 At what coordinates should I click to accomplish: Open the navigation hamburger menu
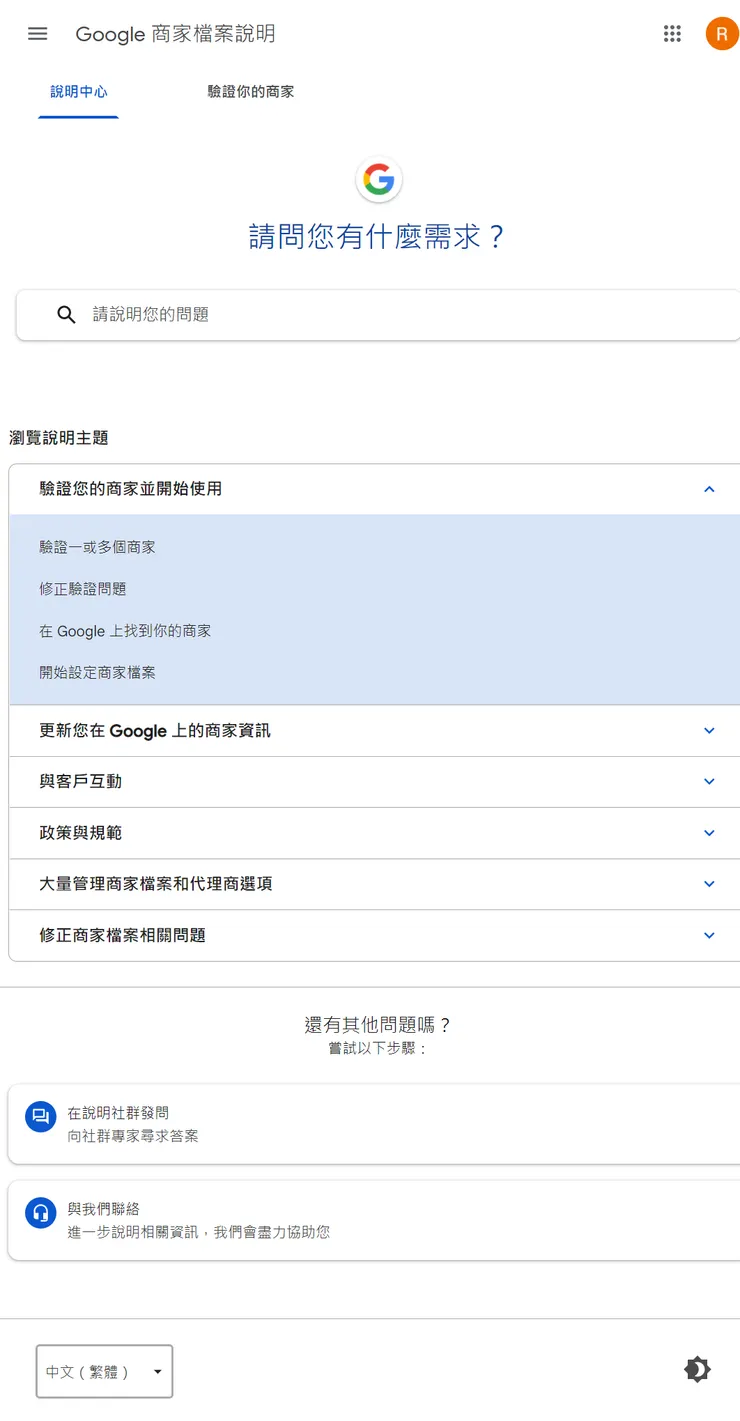(x=37, y=33)
